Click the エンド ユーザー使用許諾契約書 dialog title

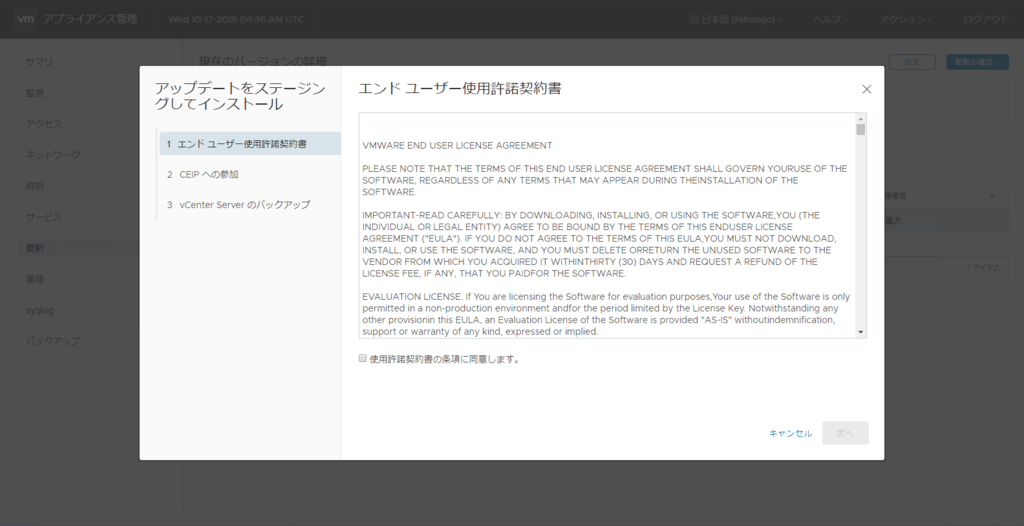point(460,89)
